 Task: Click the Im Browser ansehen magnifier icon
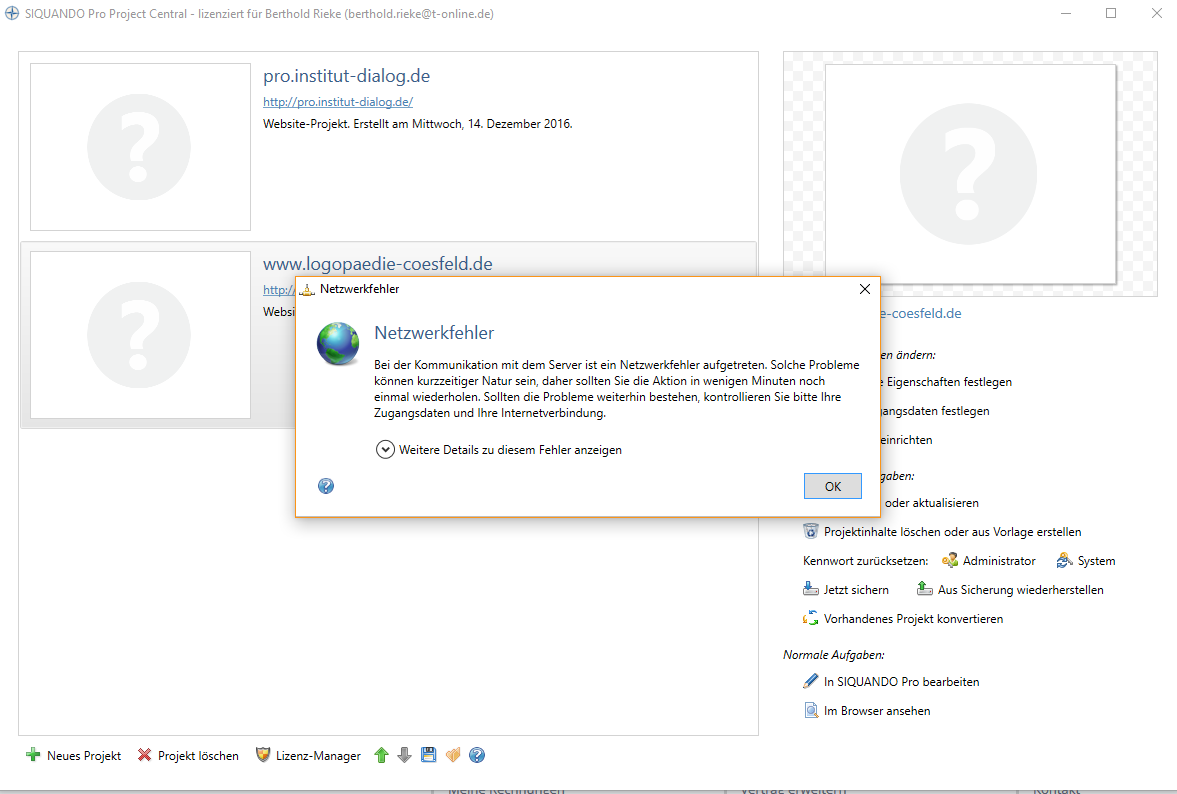(x=811, y=711)
